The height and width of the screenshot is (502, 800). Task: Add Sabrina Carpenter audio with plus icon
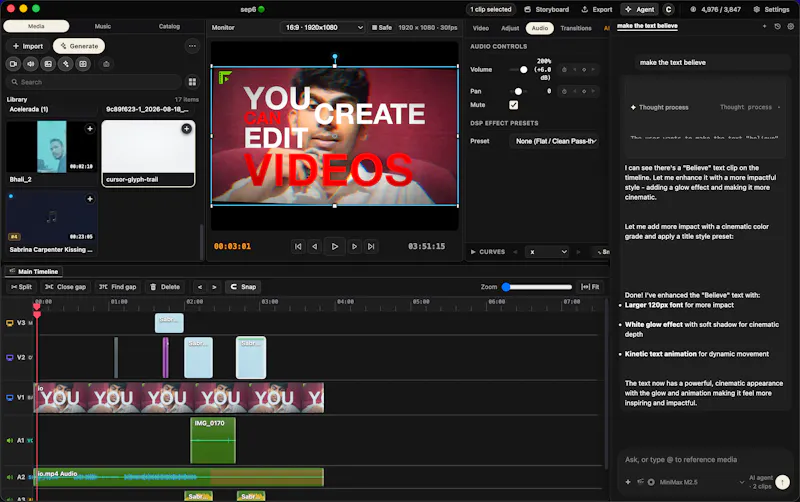[90, 199]
